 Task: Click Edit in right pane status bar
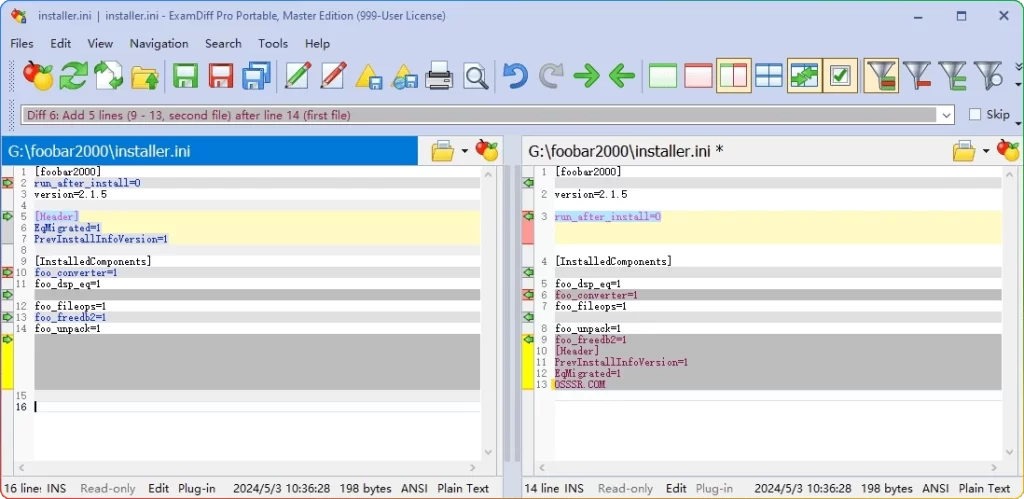coord(676,488)
